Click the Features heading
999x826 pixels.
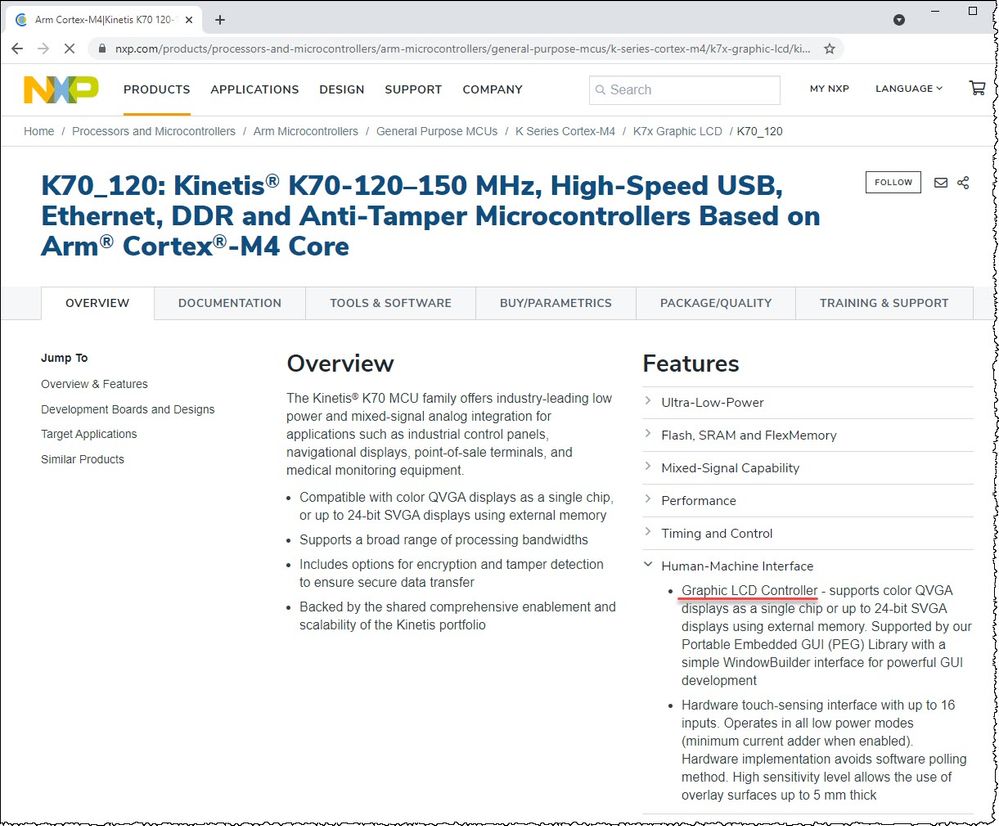691,363
